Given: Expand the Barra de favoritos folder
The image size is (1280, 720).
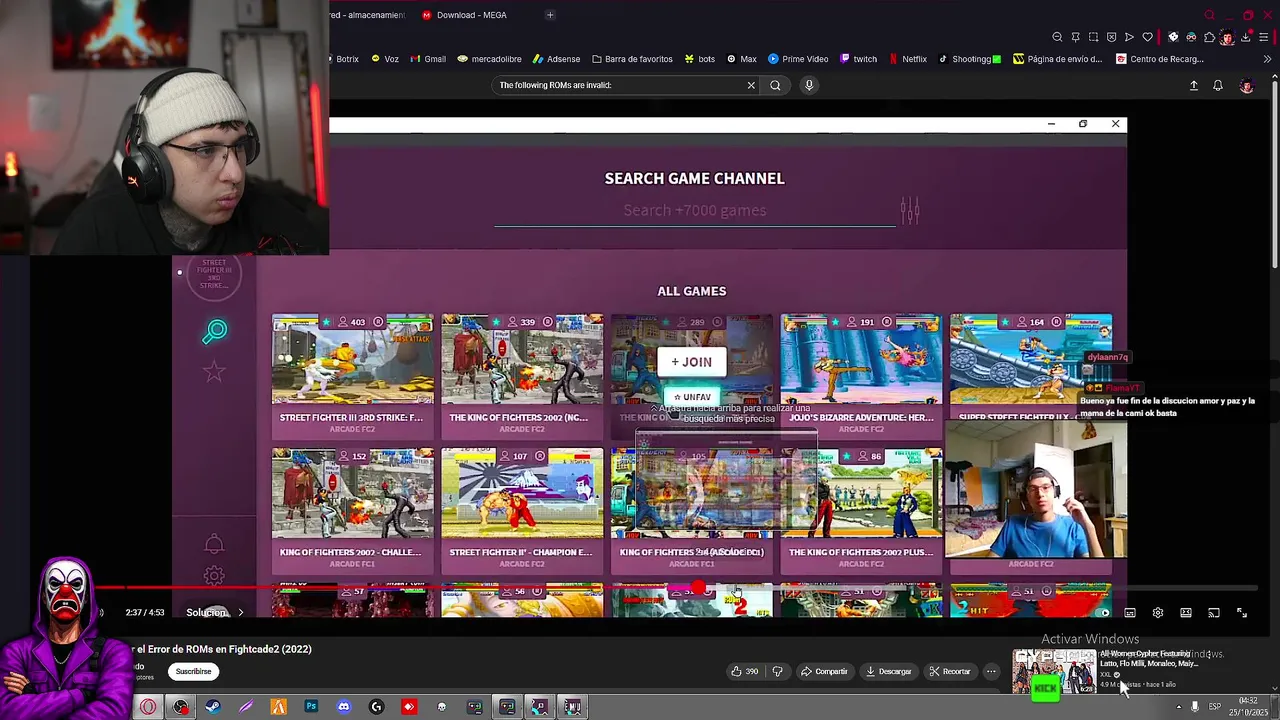Looking at the screenshot, I should pyautogui.click(x=632, y=59).
